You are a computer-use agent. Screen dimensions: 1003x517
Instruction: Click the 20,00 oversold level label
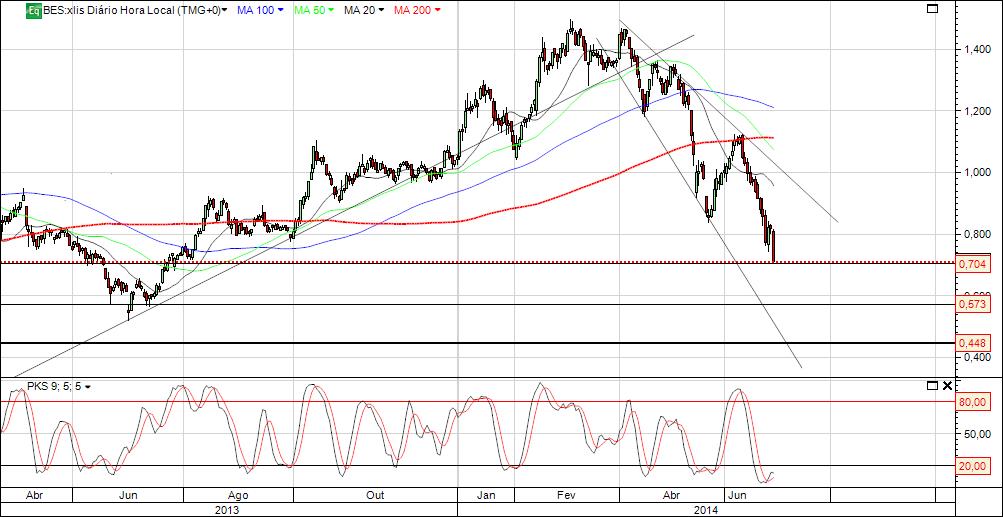point(973,466)
